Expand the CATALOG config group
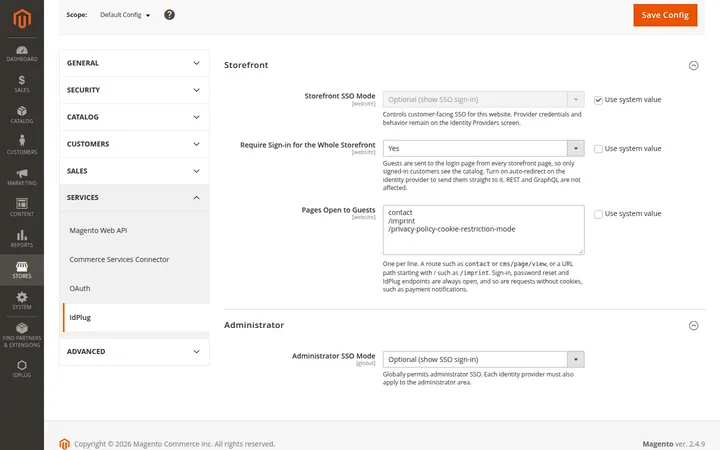This screenshot has height=450, width=720. click(134, 117)
